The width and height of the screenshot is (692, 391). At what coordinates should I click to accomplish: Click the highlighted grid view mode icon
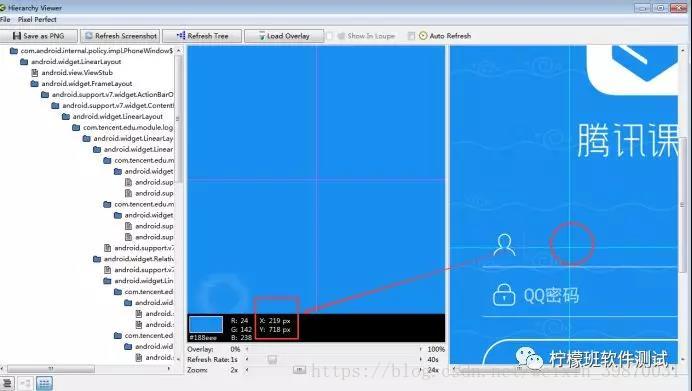[x=44, y=383]
